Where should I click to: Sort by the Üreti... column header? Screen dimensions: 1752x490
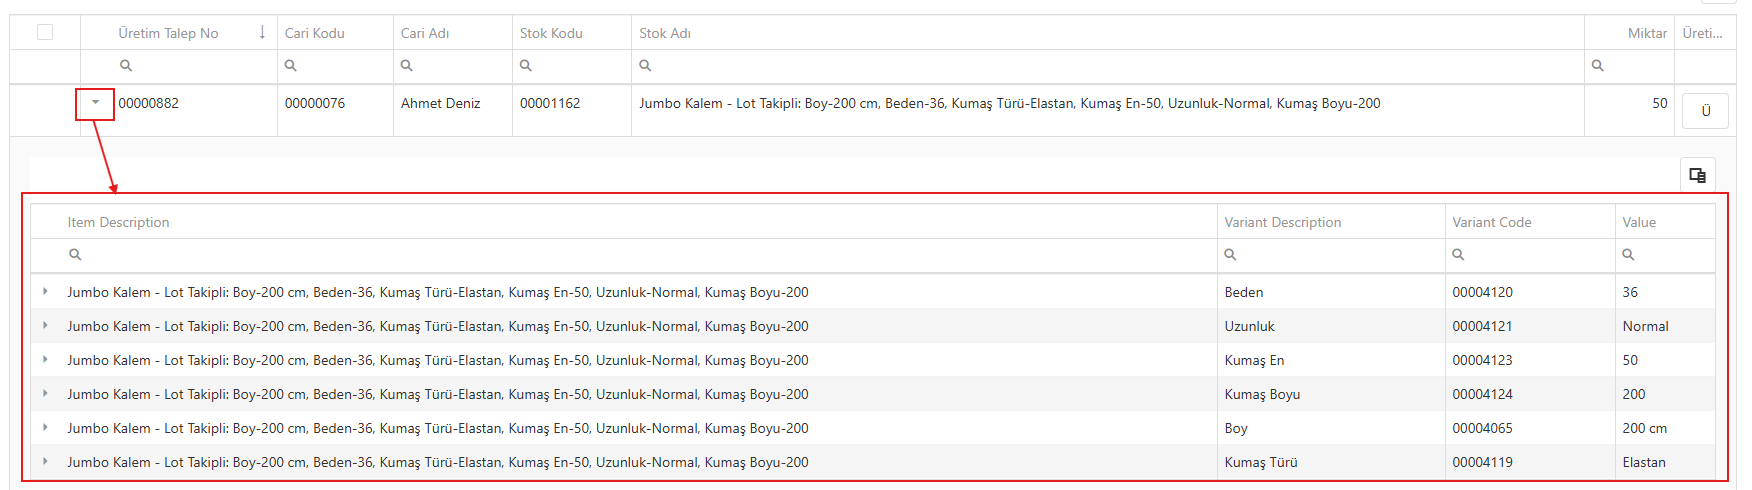(x=1702, y=33)
